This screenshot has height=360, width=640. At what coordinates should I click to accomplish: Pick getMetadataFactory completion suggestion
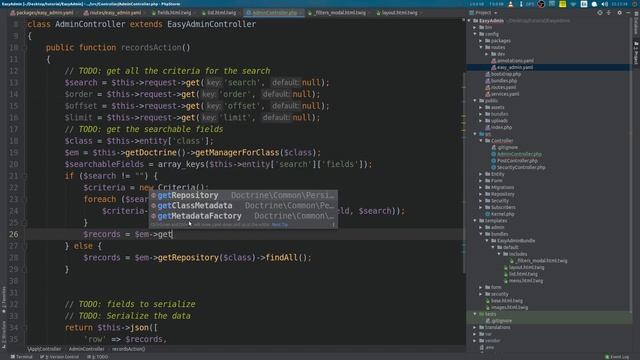click(243, 216)
